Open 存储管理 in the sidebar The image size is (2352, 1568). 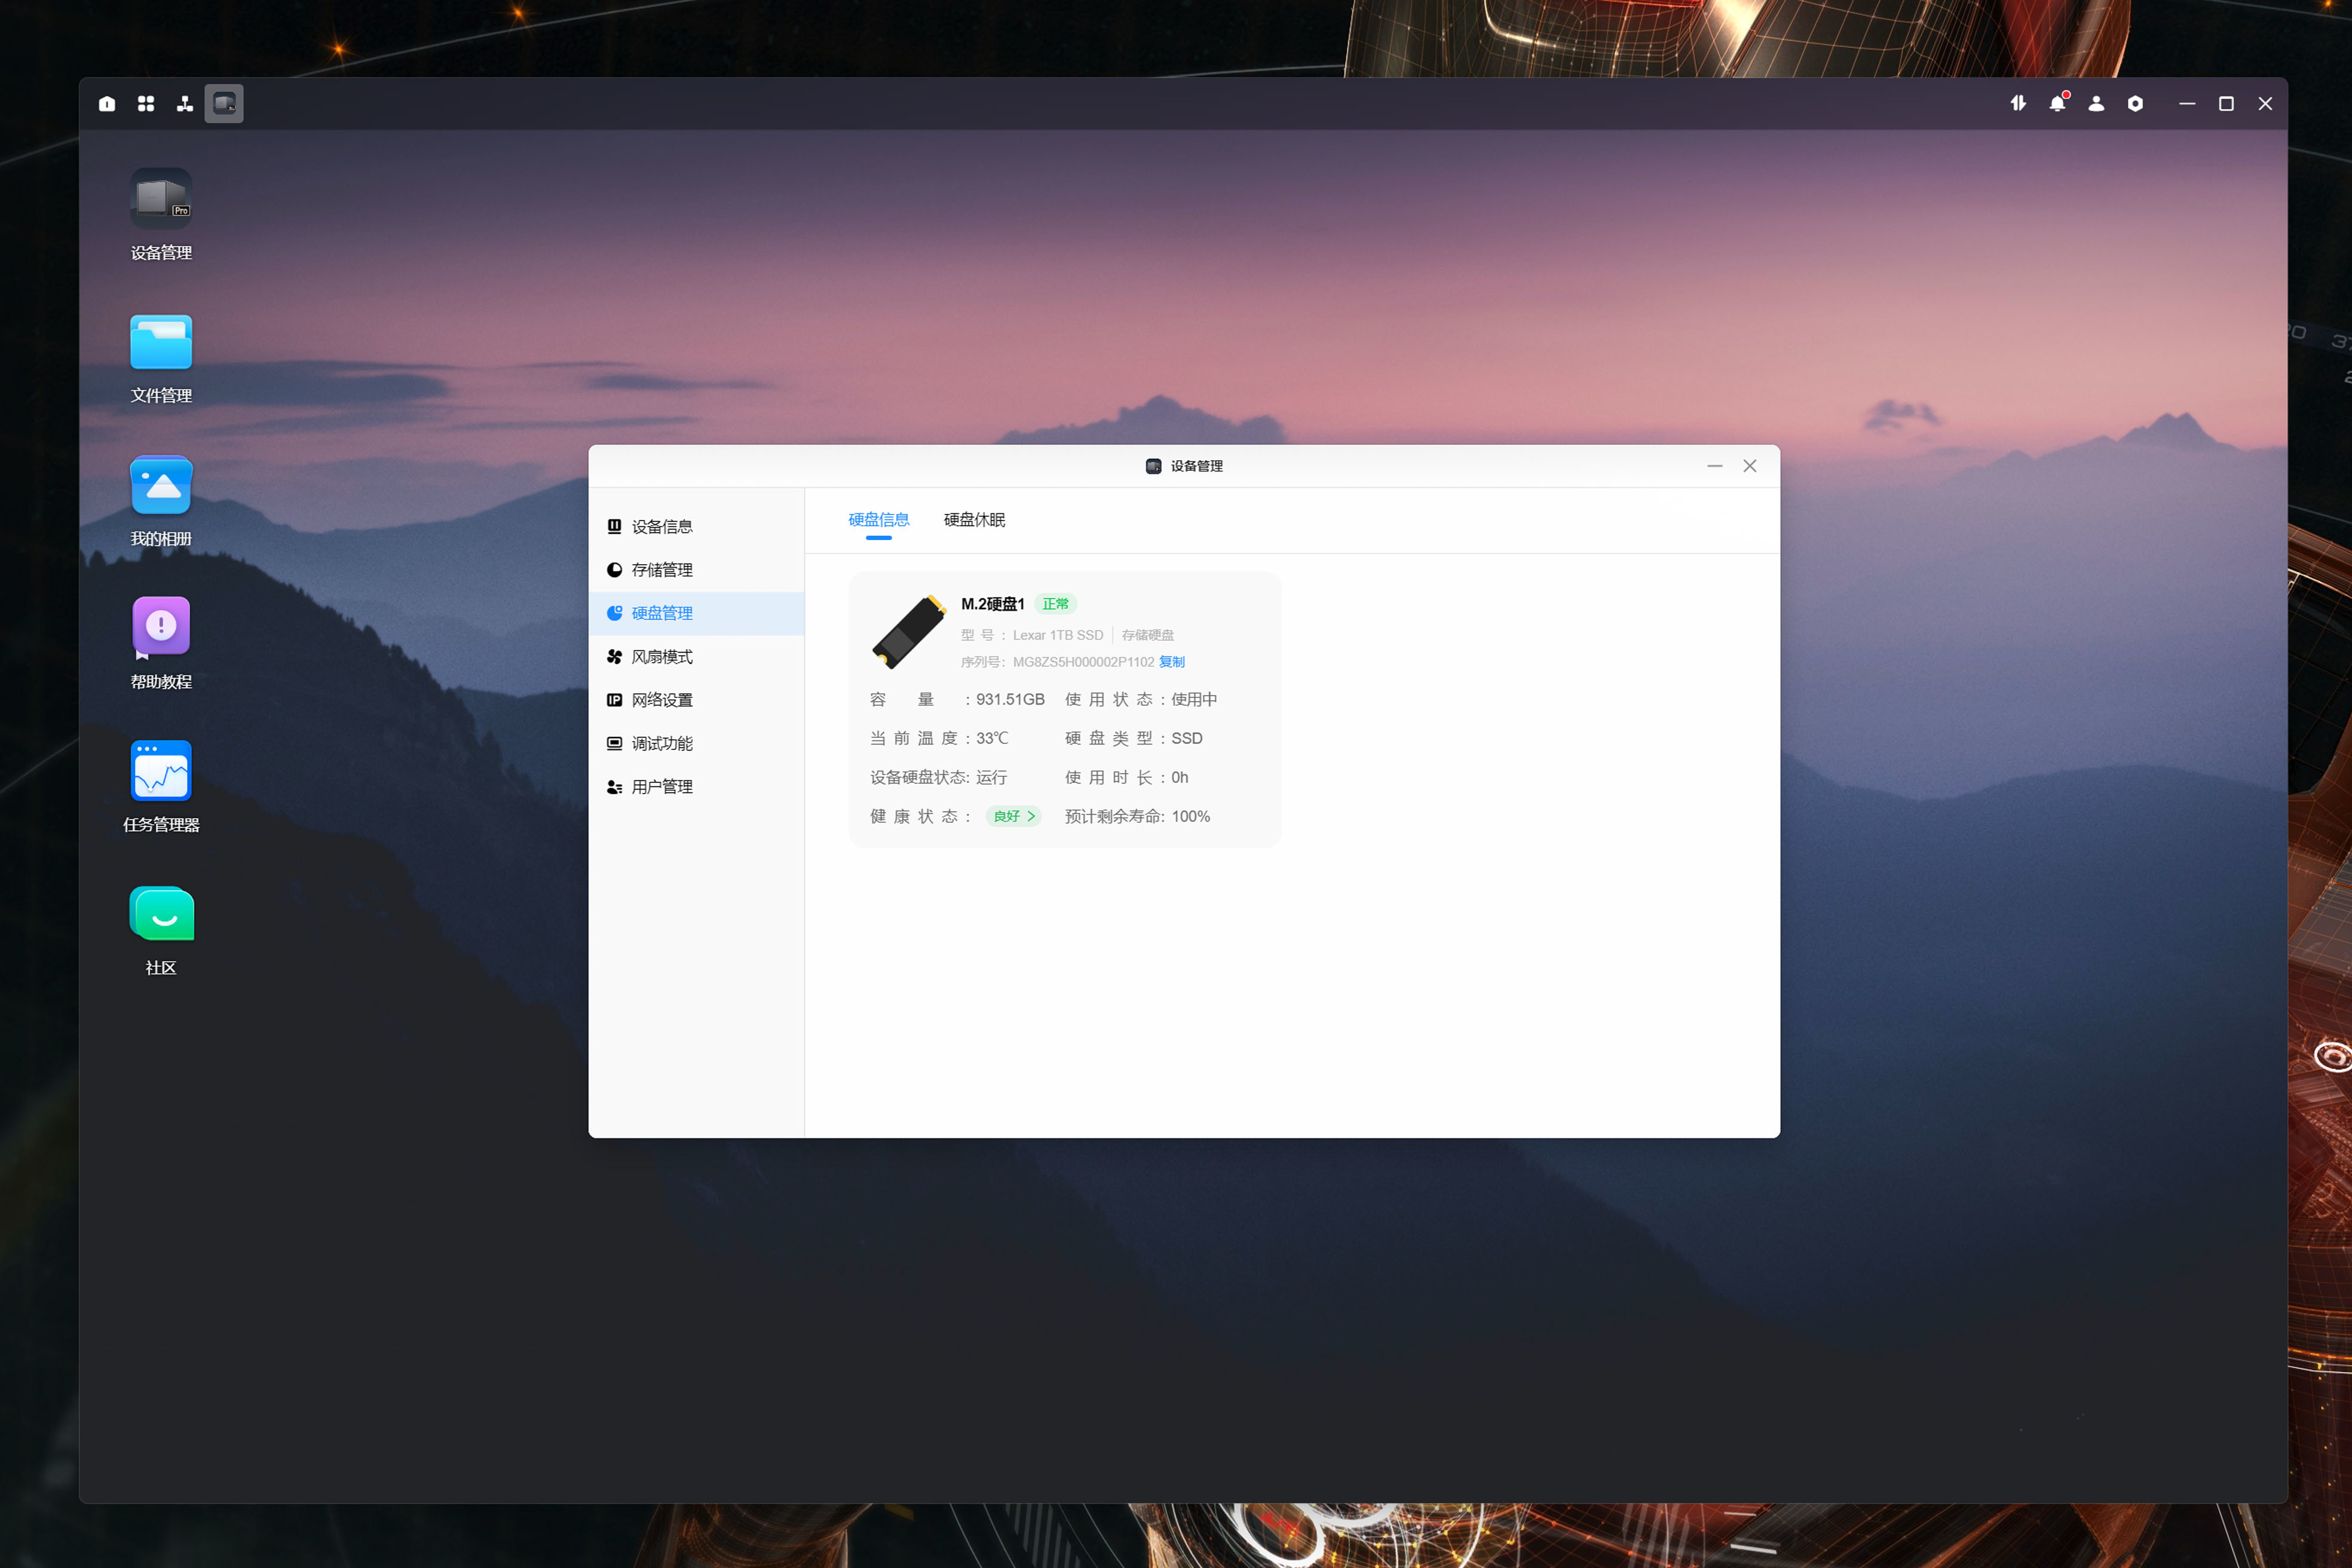(661, 570)
